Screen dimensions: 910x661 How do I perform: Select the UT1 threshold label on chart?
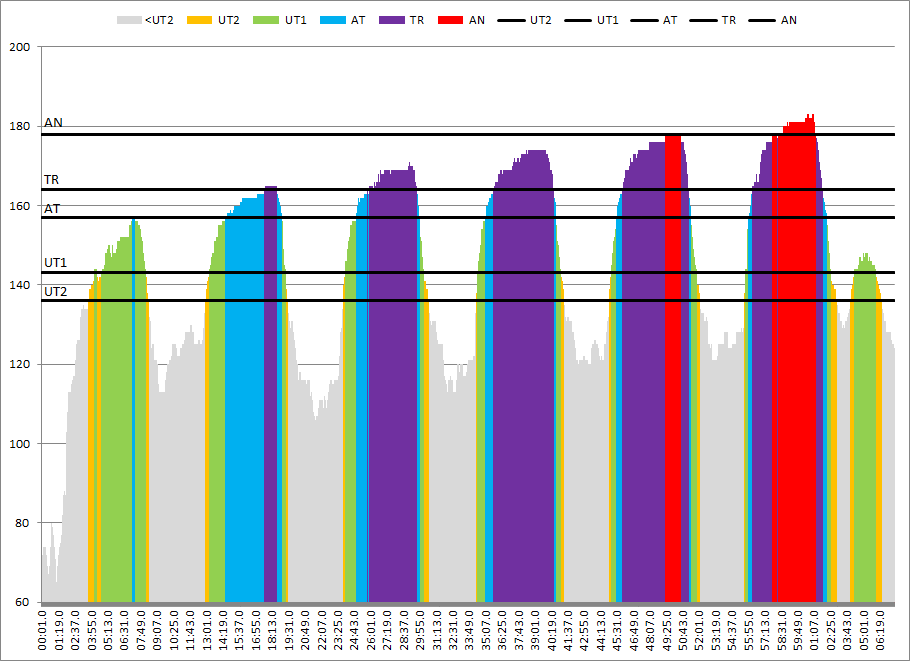pyautogui.click(x=55, y=263)
